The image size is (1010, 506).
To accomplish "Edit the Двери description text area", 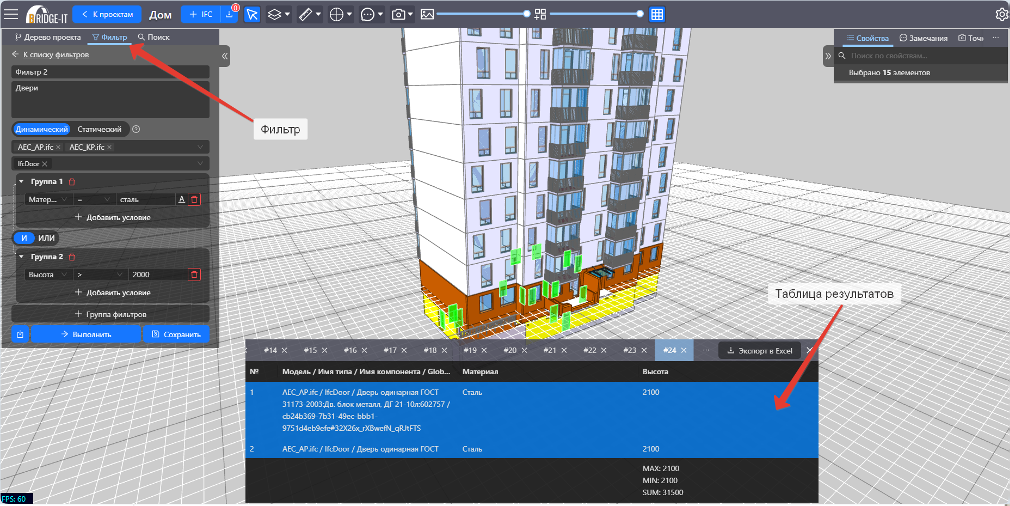I will click(110, 99).
